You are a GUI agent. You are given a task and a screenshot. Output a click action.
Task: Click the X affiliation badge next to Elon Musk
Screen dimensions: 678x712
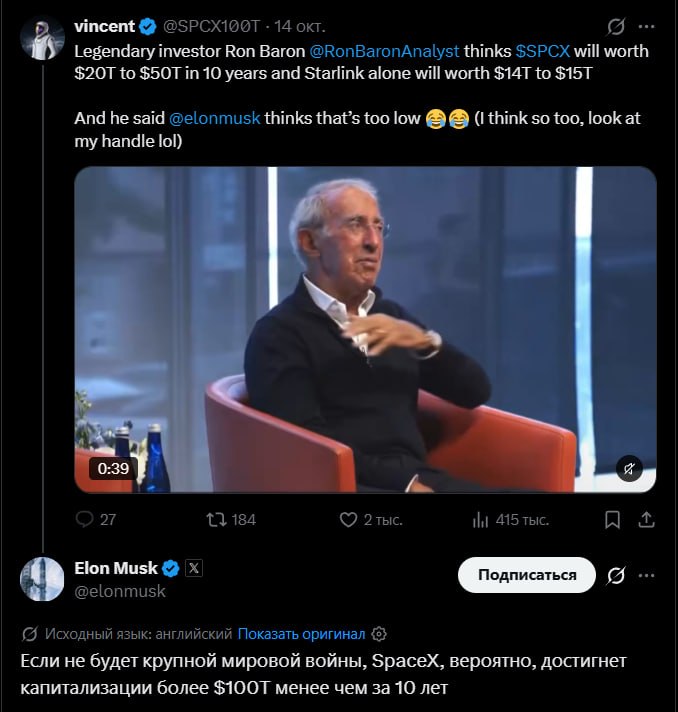pyautogui.click(x=194, y=568)
